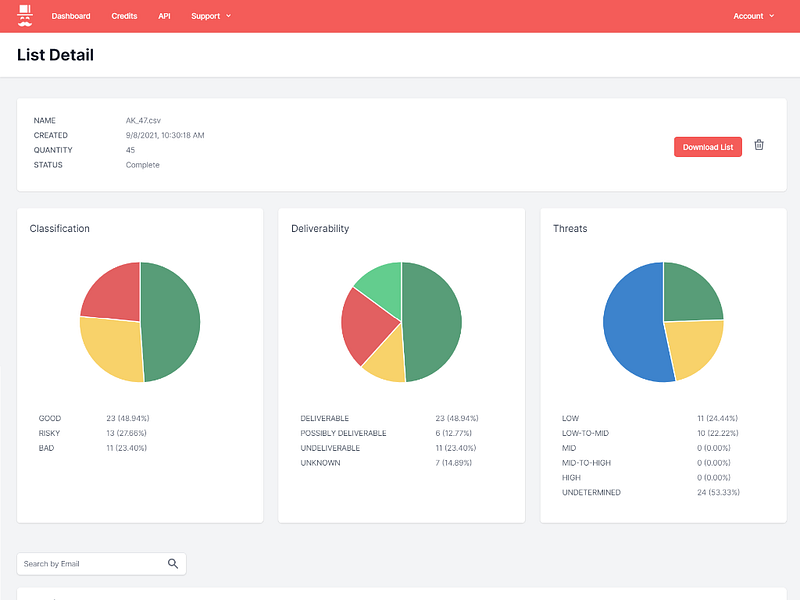Click quantity value 45

[130, 150]
